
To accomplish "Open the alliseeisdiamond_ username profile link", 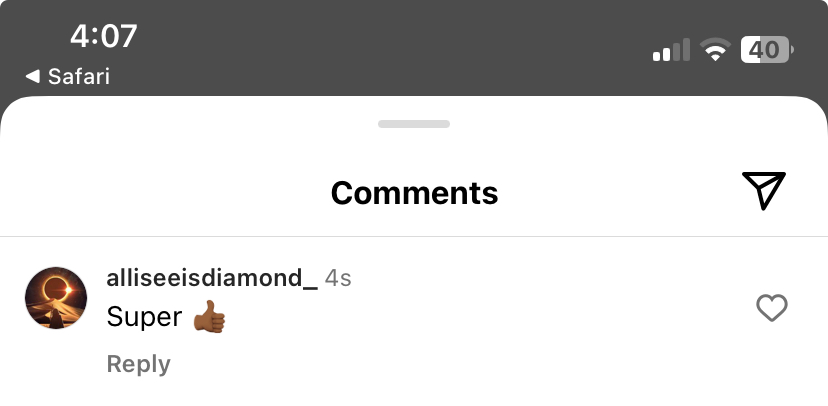I will tap(212, 278).
